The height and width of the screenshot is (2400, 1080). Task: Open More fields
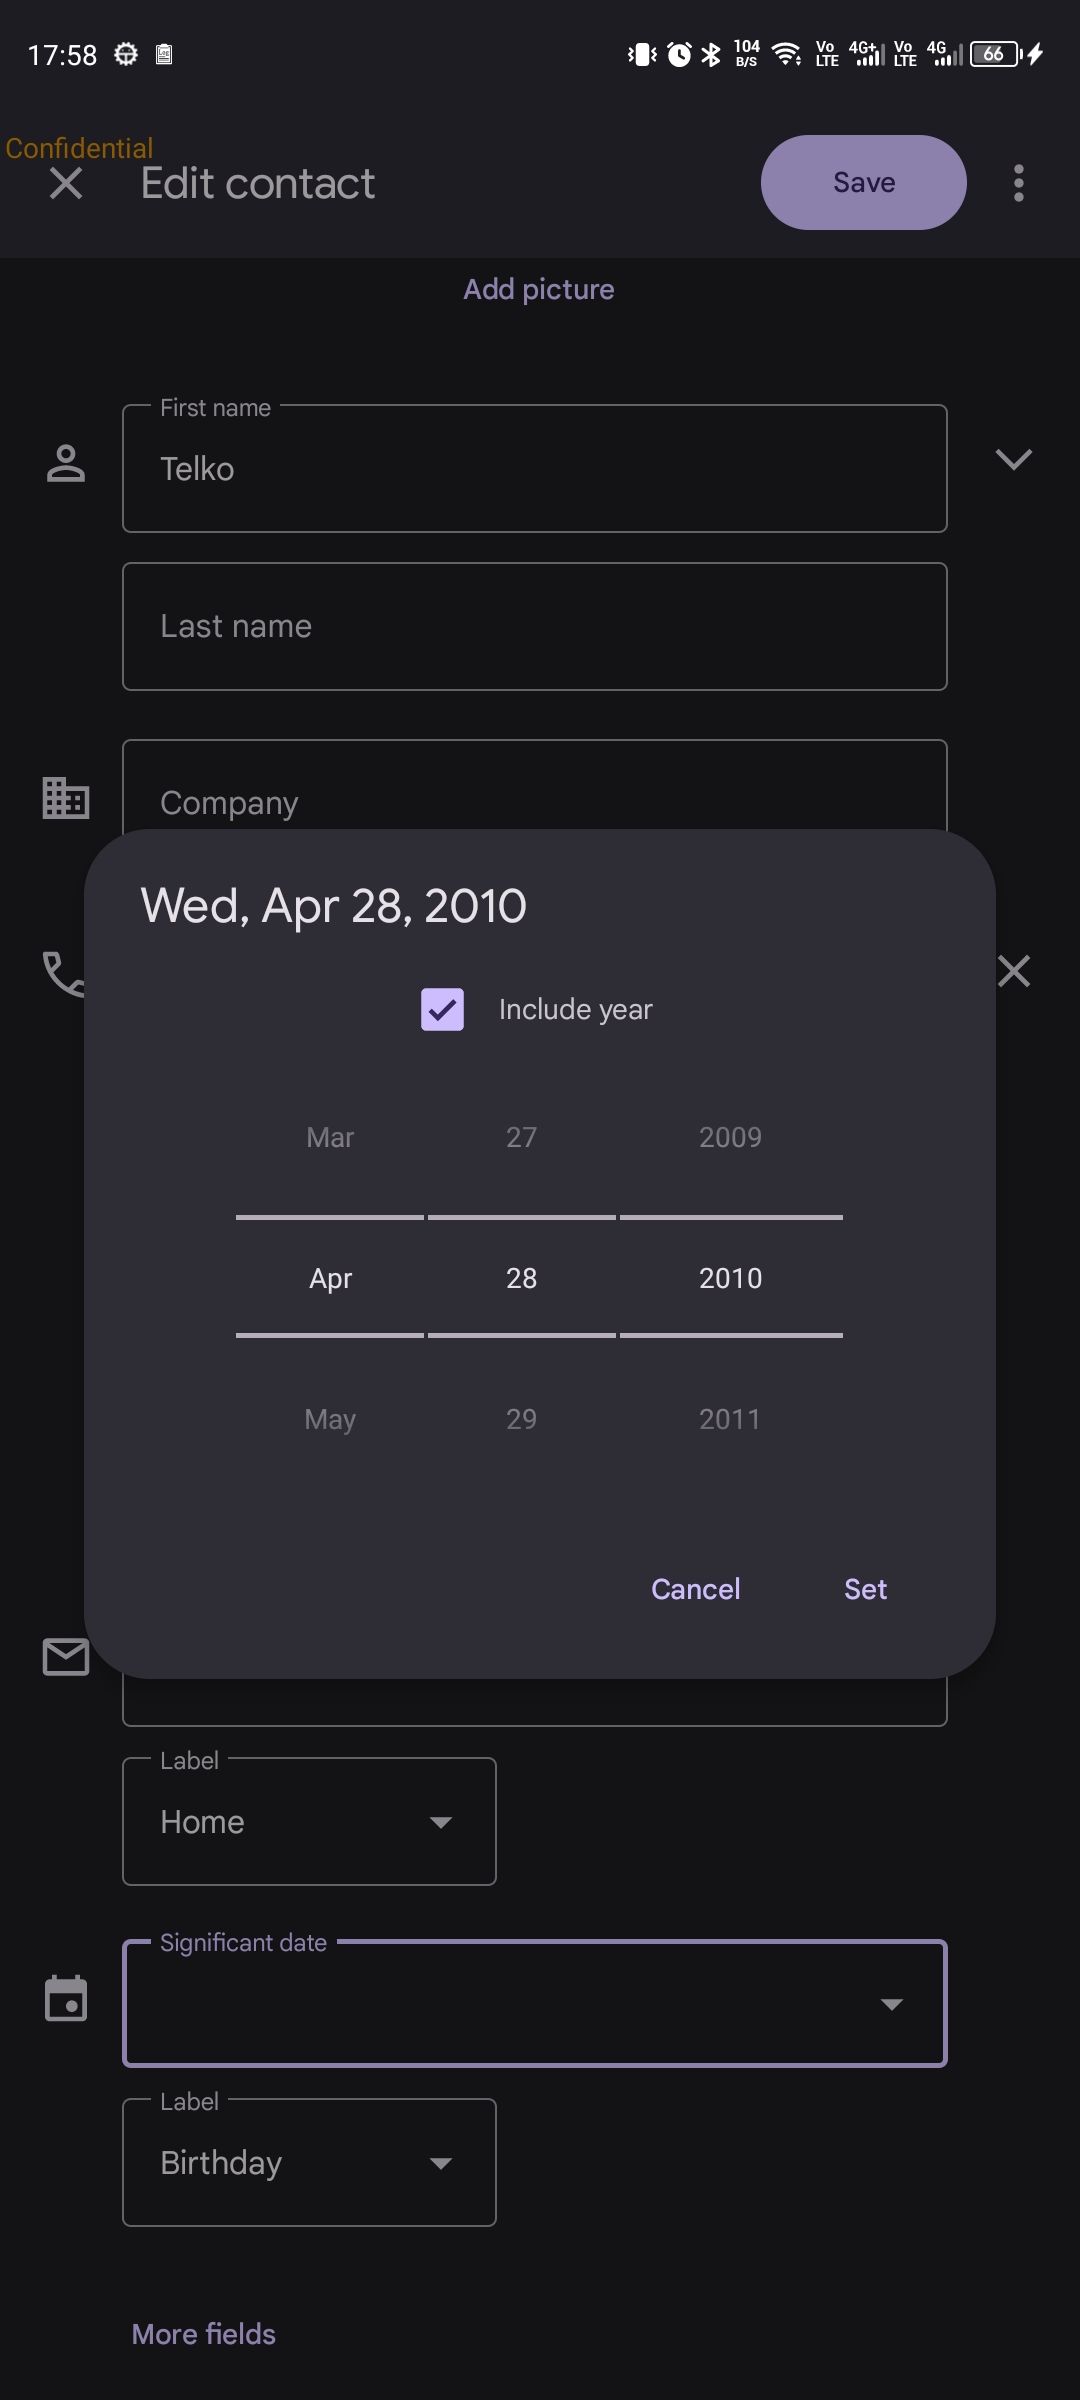click(203, 2333)
